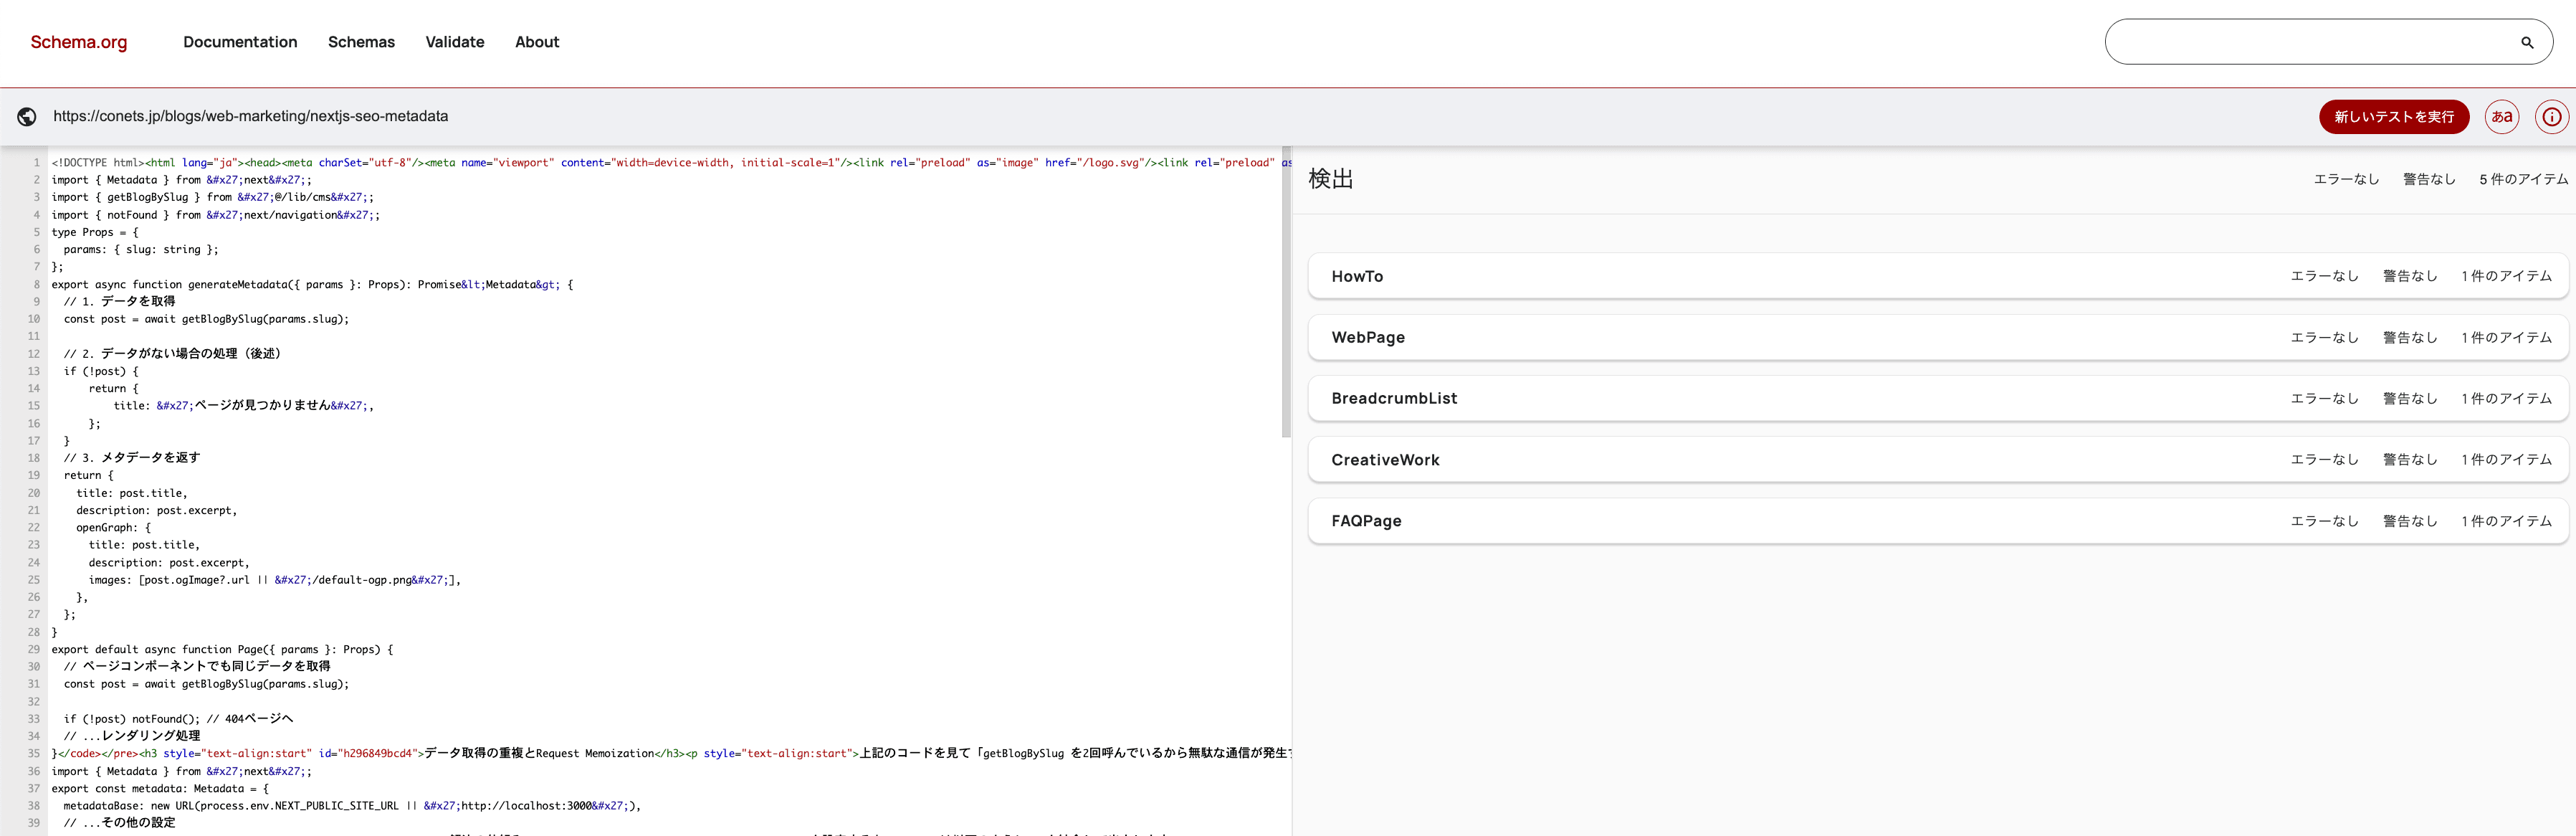
Task: Click the search magnifier icon
Action: (x=2527, y=42)
